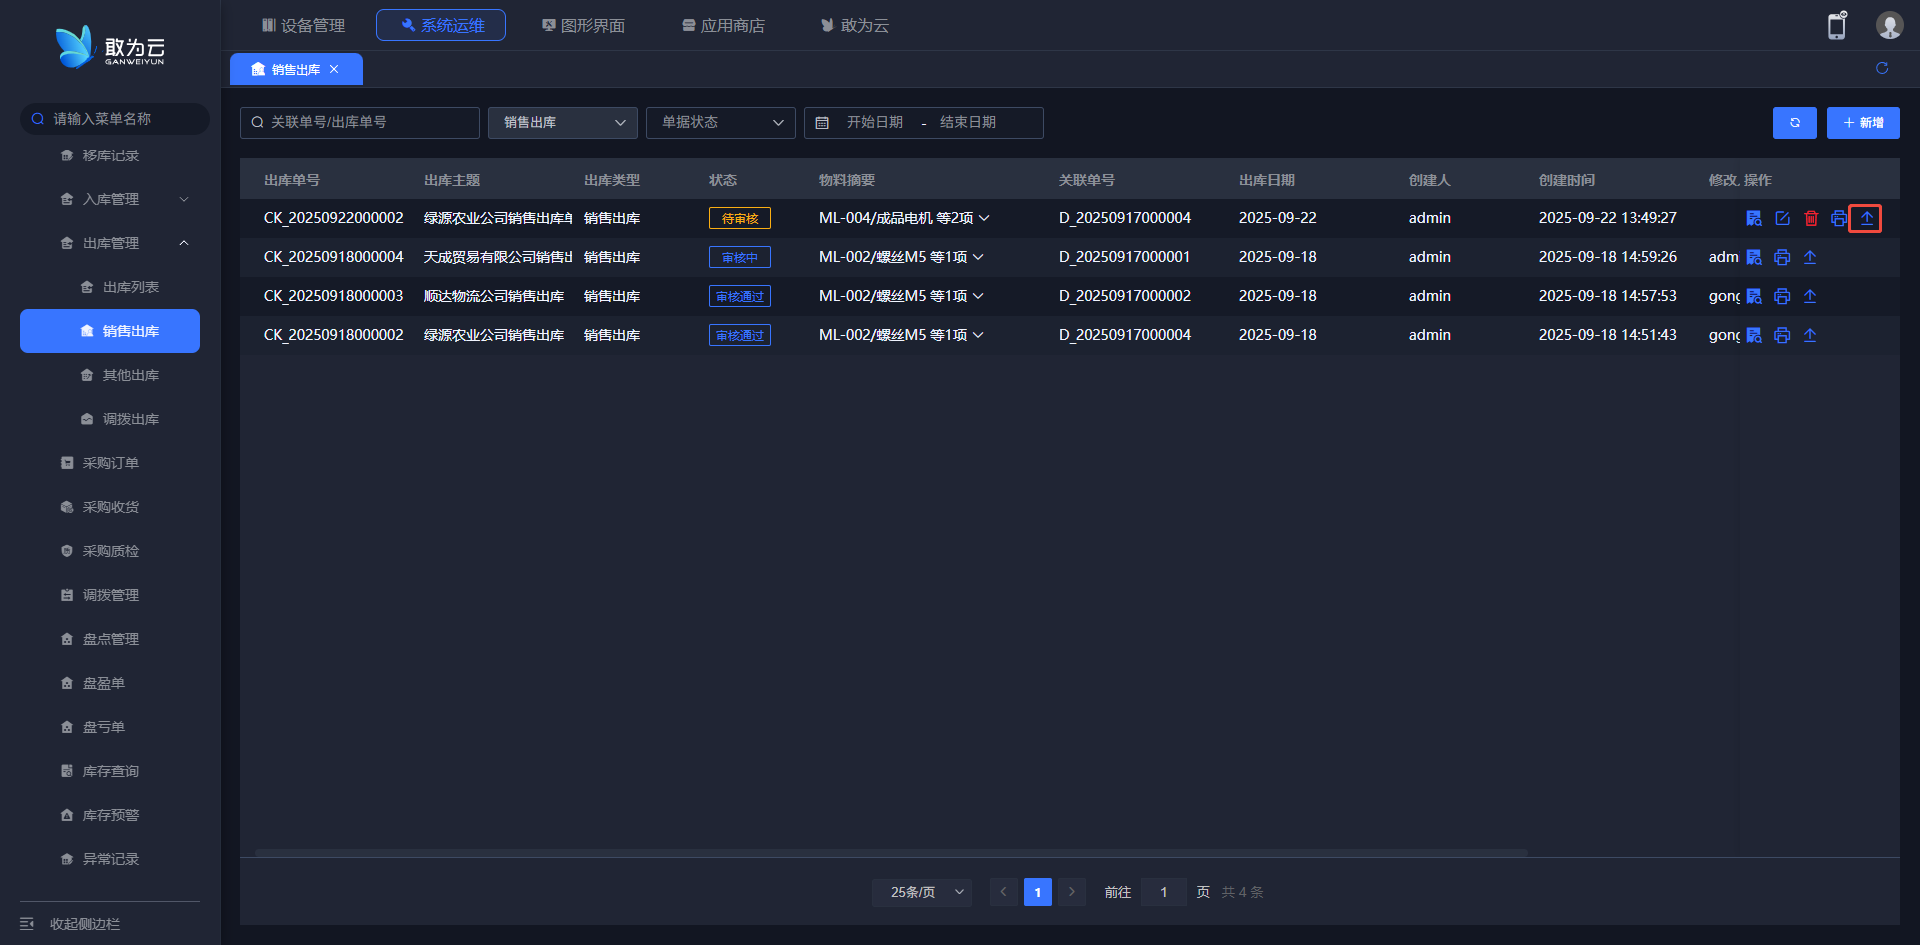Image resolution: width=1920 pixels, height=945 pixels.
Task: Open 其他出库 in the sidebar
Action: tap(130, 375)
